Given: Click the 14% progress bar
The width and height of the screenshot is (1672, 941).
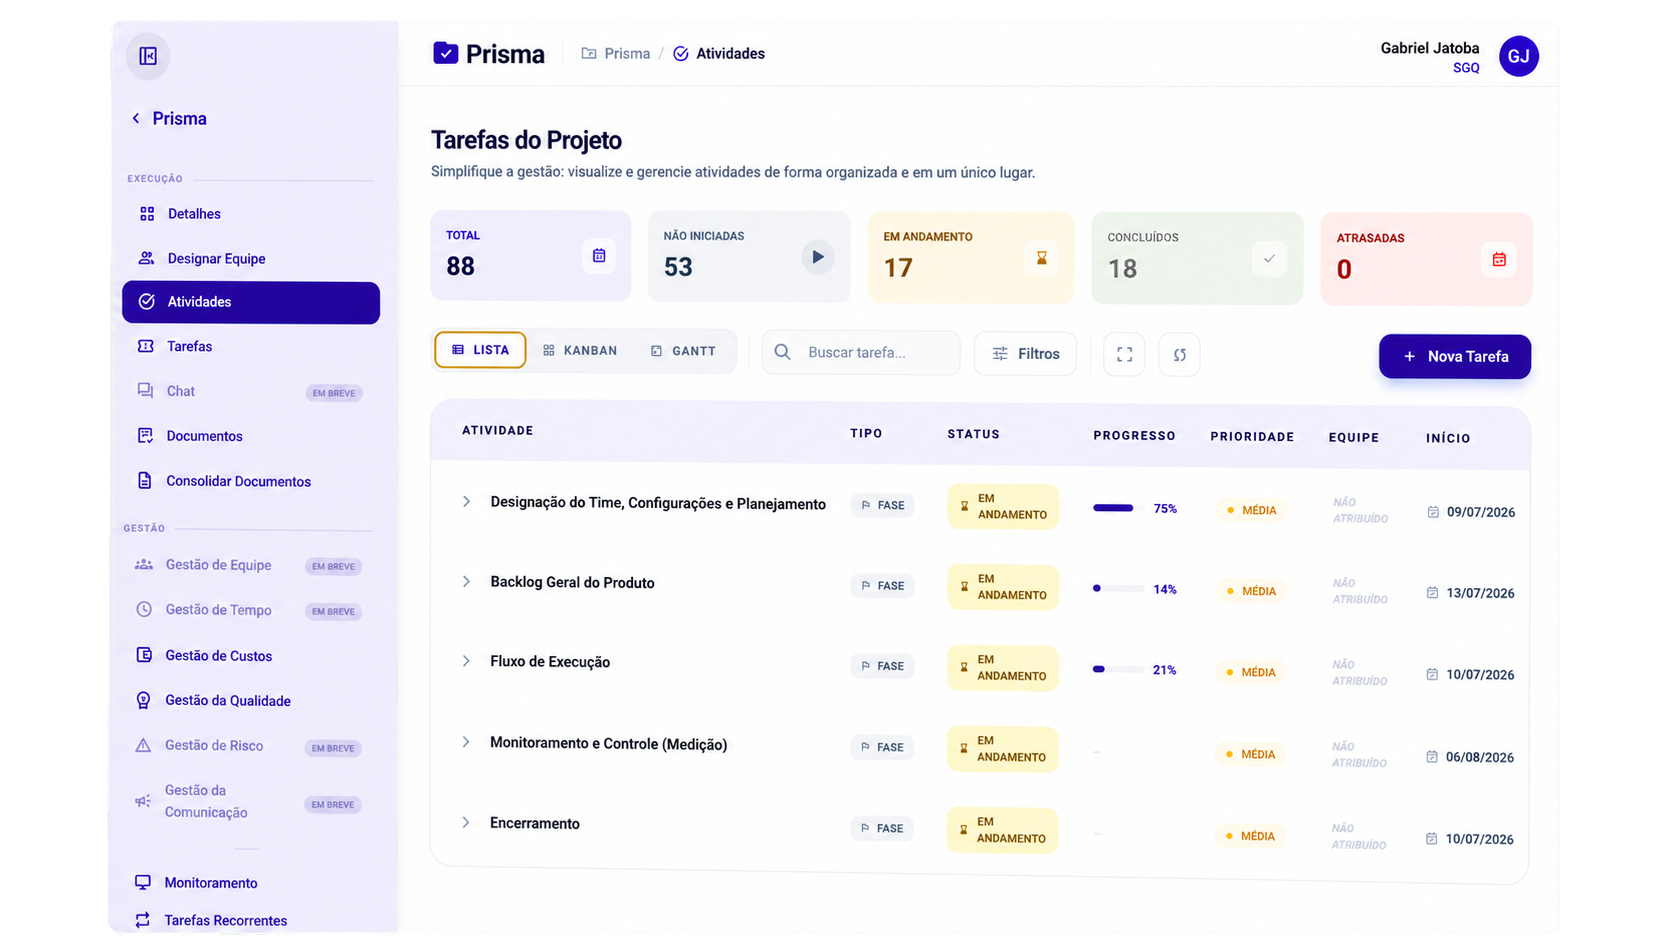Looking at the screenshot, I should pos(1118,589).
